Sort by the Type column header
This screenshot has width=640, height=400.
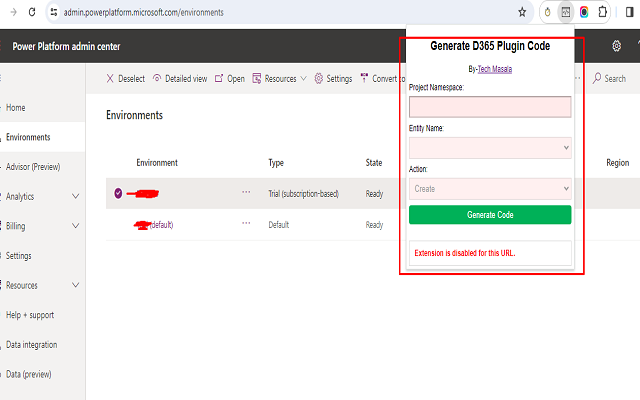pyautogui.click(x=276, y=163)
